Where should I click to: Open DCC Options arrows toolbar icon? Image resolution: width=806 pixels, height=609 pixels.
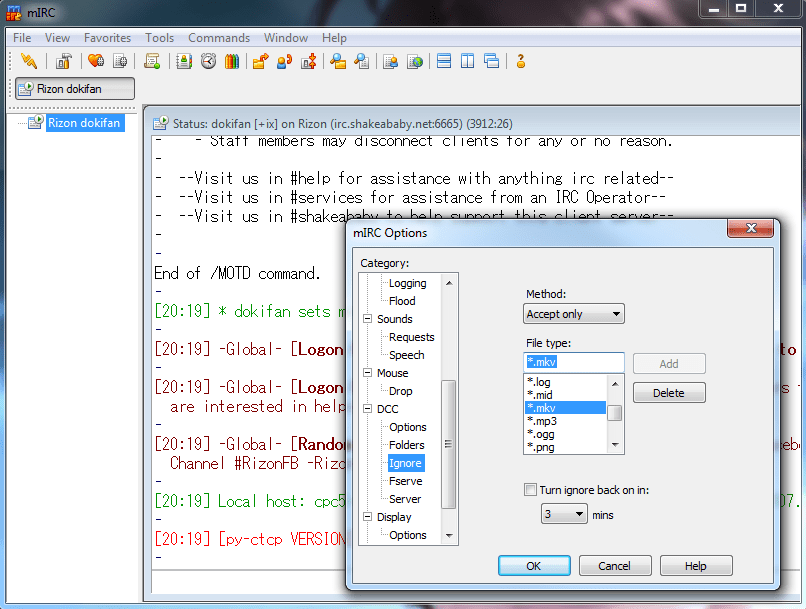pyautogui.click(x=308, y=61)
